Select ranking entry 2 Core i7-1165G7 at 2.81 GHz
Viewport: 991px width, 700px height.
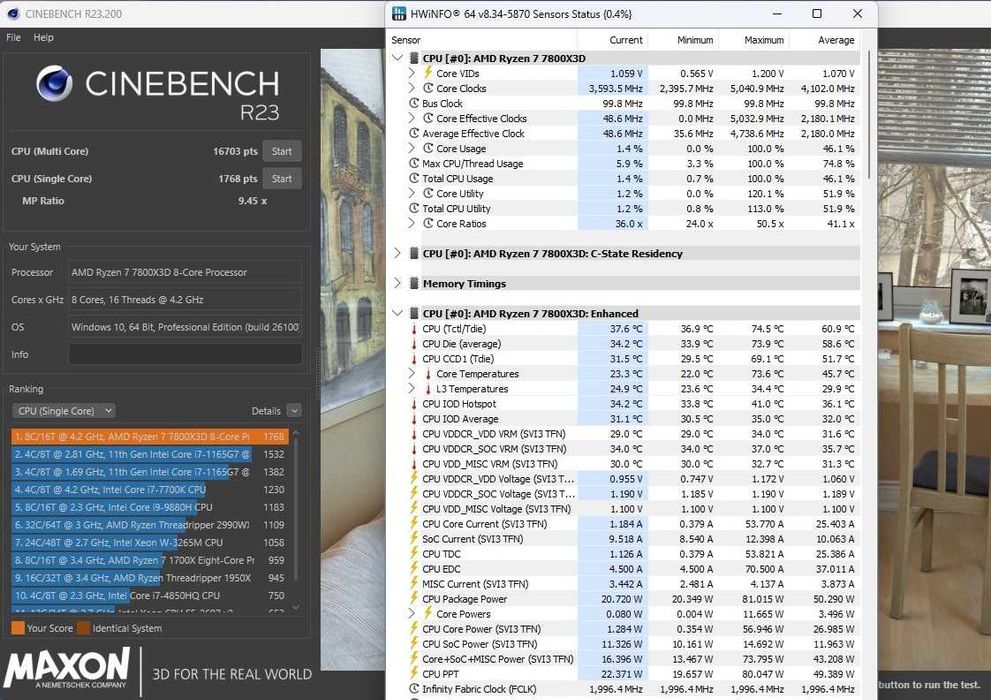(150, 454)
